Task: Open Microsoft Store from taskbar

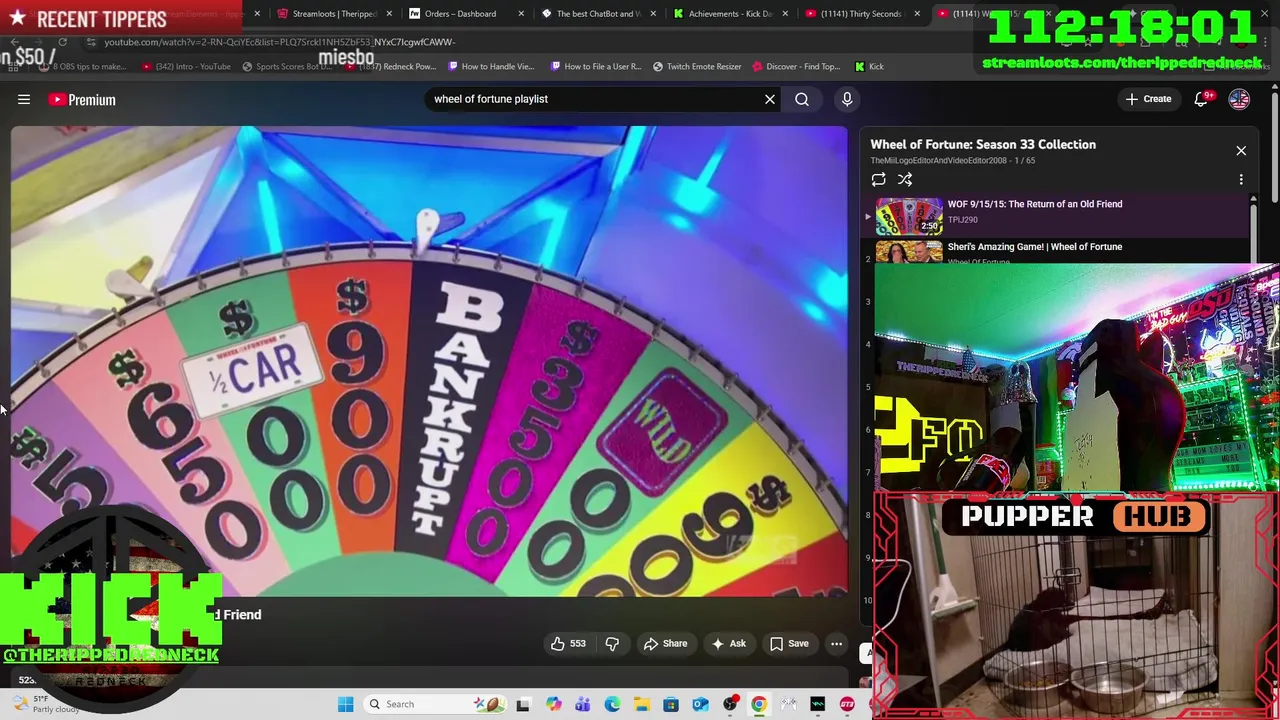Action: tap(671, 704)
